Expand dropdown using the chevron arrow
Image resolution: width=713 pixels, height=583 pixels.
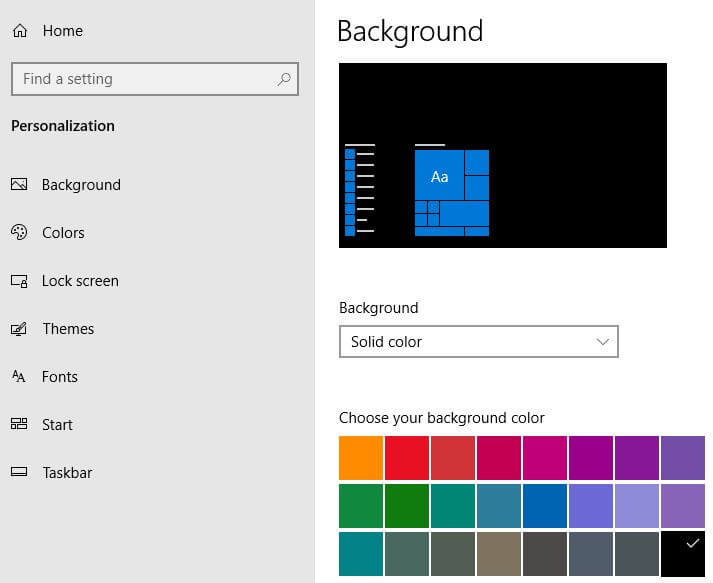coord(602,342)
